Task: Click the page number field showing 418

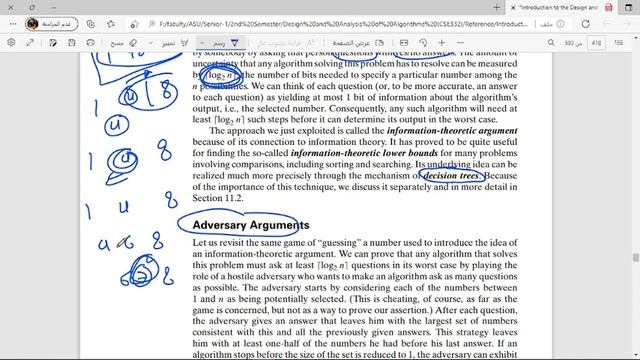Action: 596,43
